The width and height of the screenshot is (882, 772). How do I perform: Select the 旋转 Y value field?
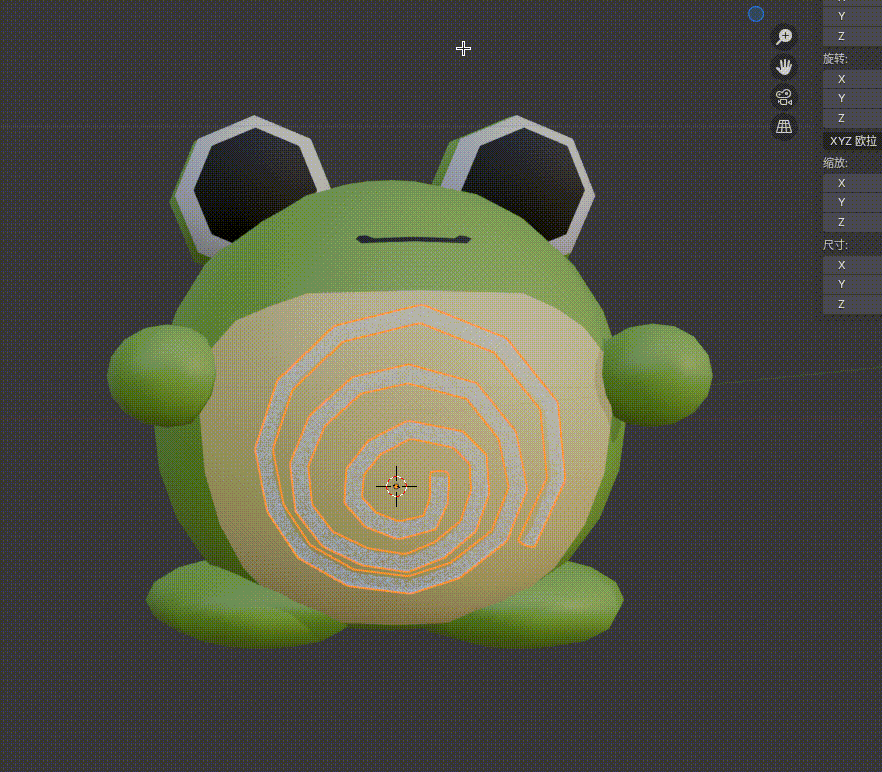pos(852,98)
